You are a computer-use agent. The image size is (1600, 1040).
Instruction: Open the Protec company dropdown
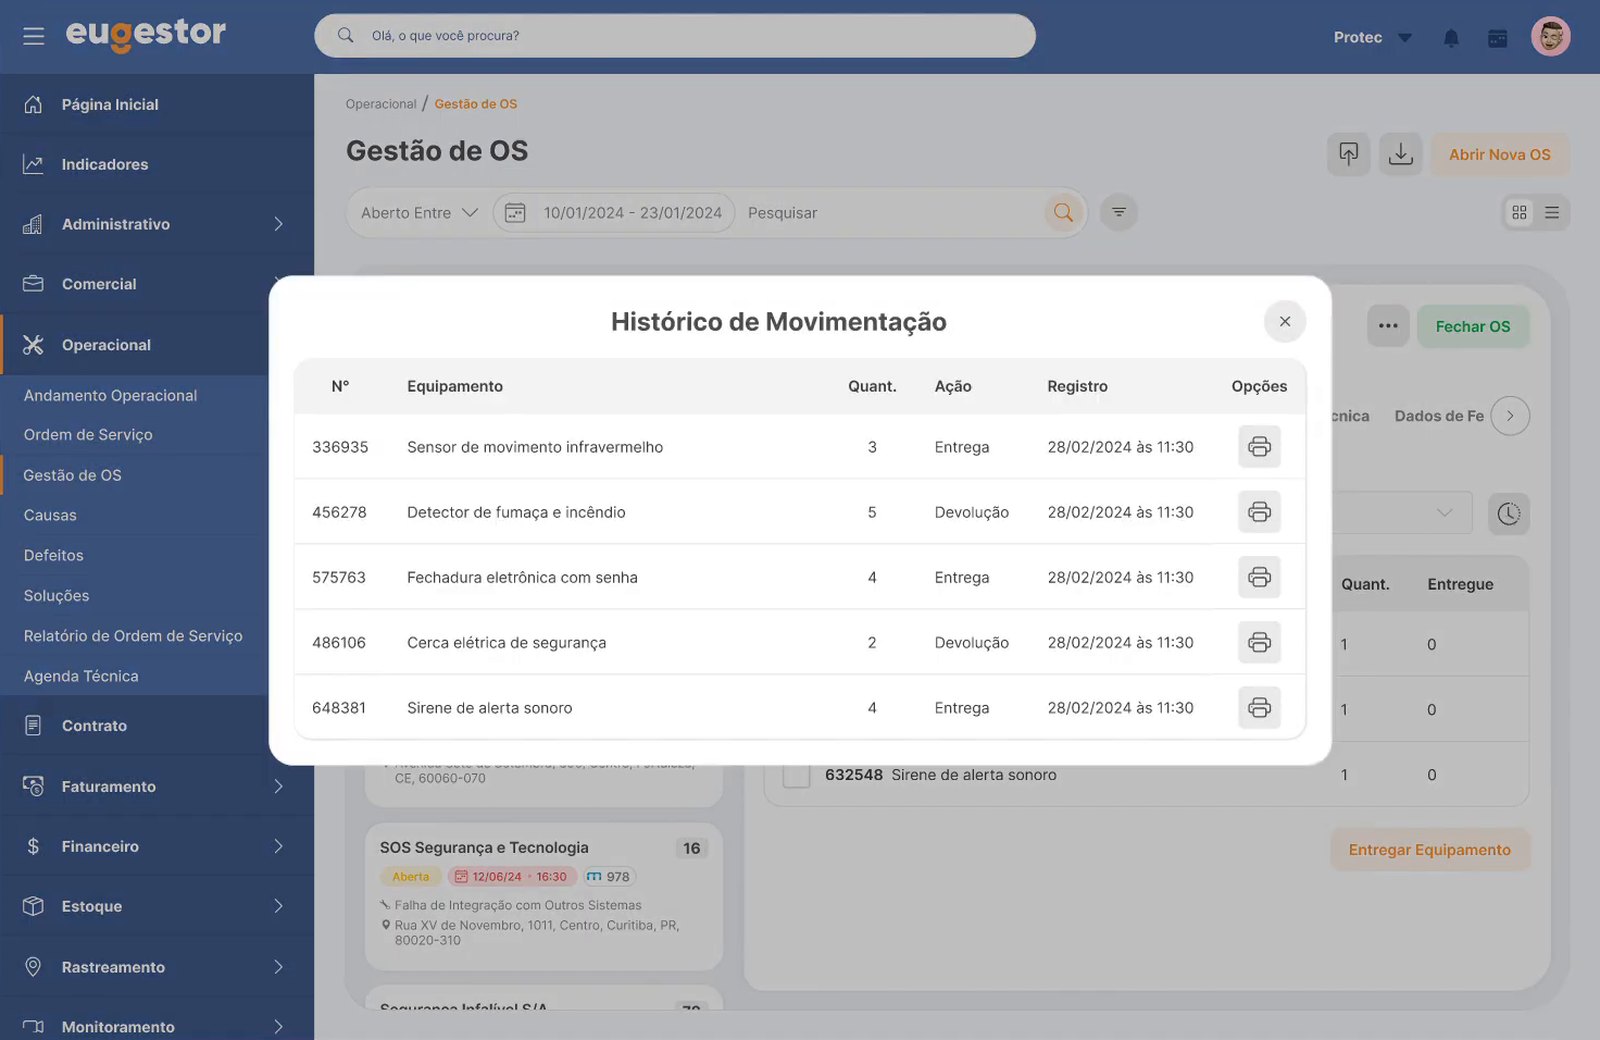click(1372, 38)
